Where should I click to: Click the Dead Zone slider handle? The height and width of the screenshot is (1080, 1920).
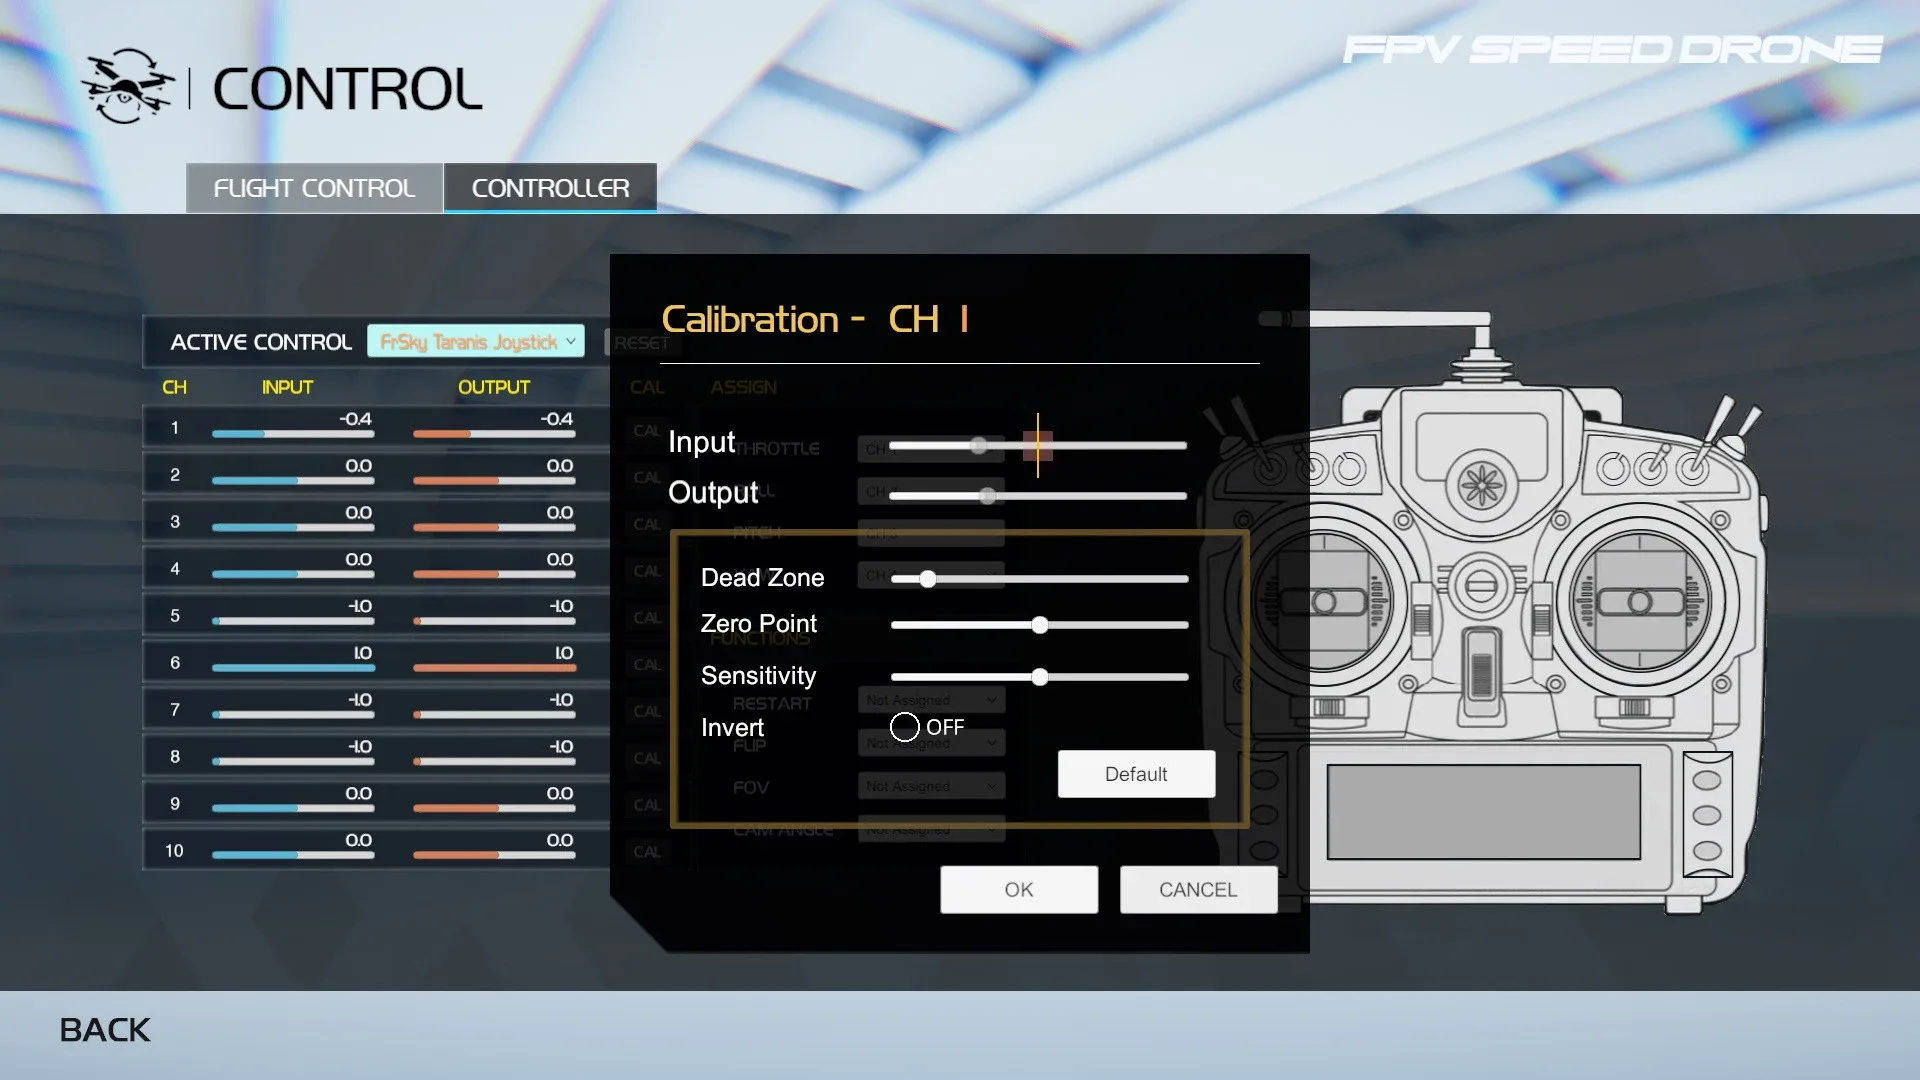[928, 579]
